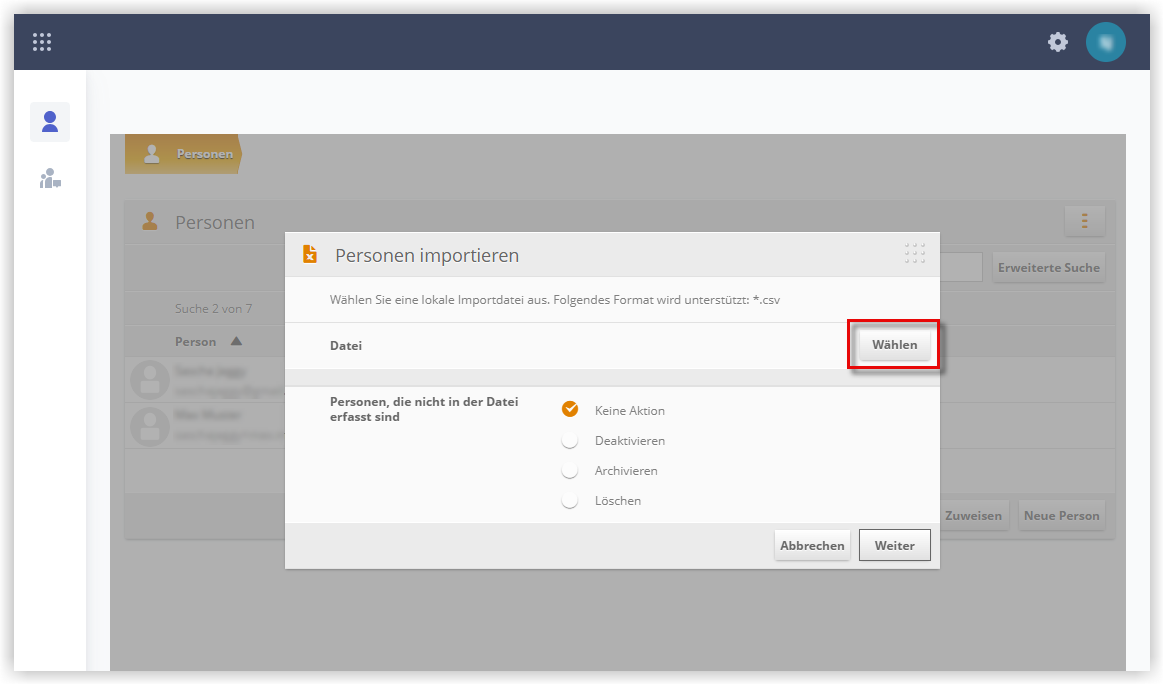Grab the dialog drag handle dots
The height and width of the screenshot is (685, 1164).
(915, 253)
